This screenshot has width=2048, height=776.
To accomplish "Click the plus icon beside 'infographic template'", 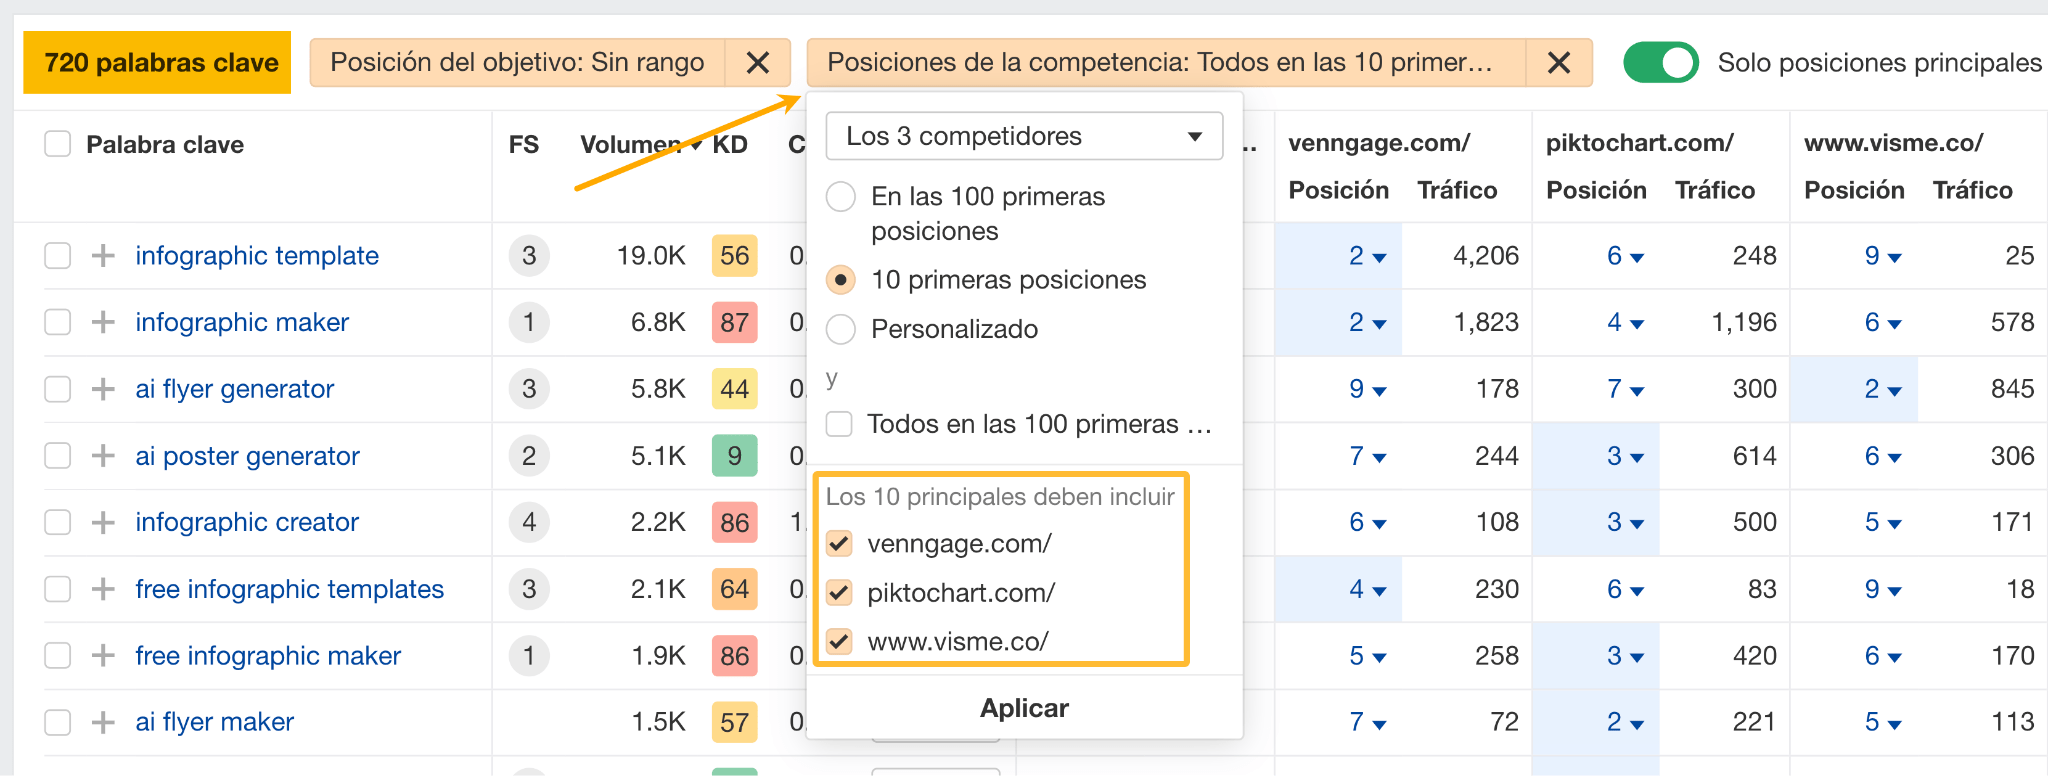I will click(x=103, y=256).
